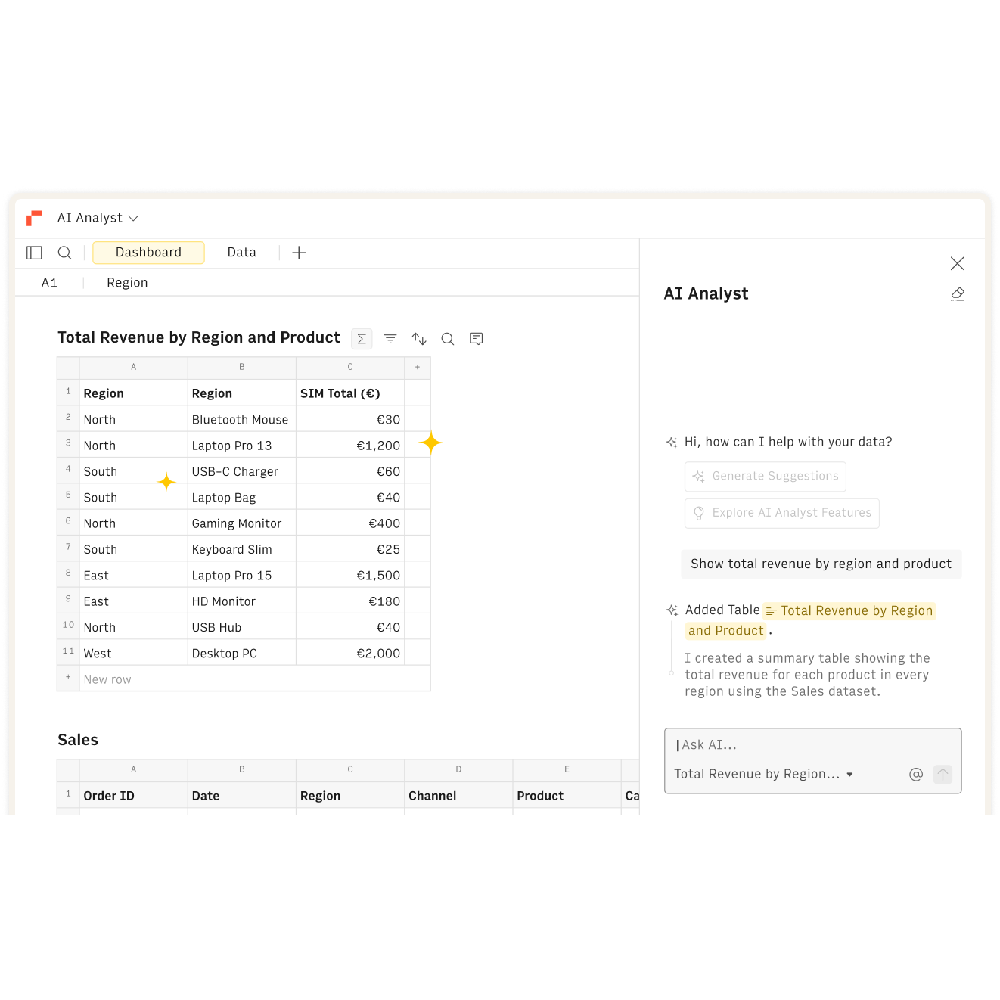Open the Total Revenue by Region context dropdown
The image size is (1000, 1000).
tap(763, 774)
